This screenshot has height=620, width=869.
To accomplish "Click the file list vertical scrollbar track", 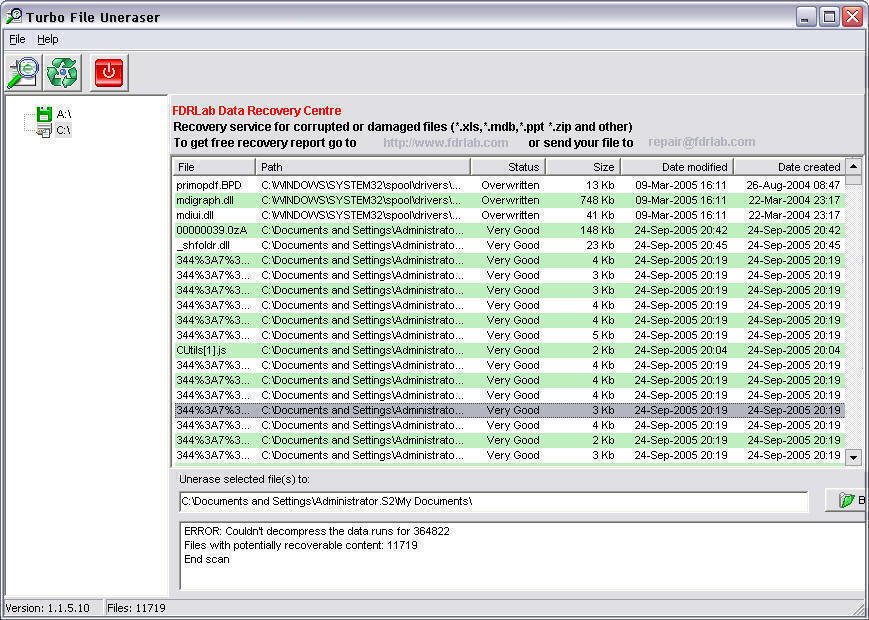I will pyautogui.click(x=853, y=317).
